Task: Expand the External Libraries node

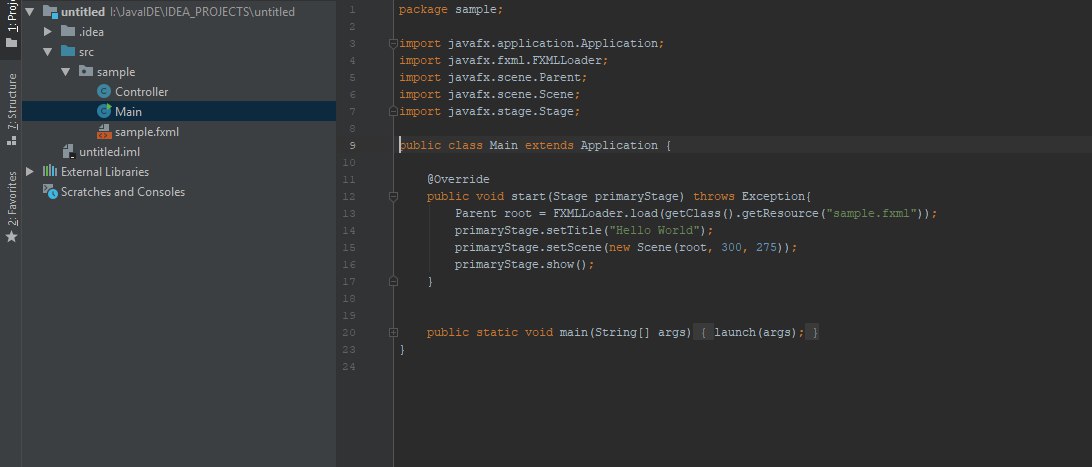Action: click(x=29, y=172)
